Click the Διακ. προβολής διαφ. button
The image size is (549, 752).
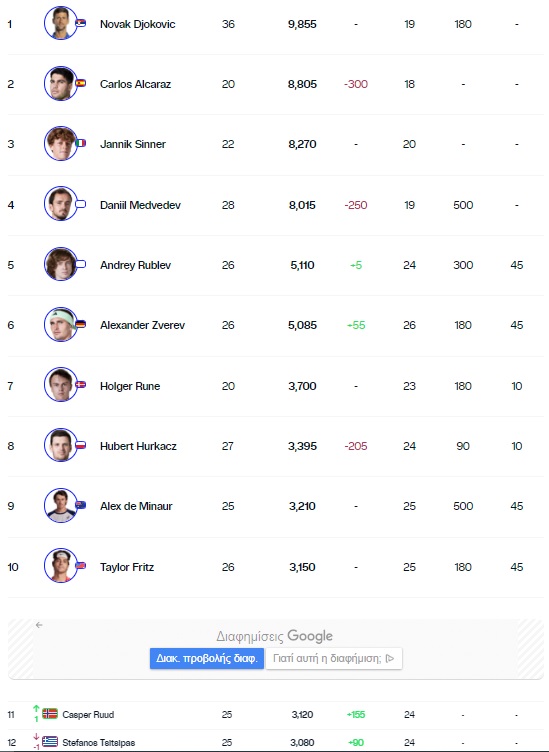tap(207, 658)
